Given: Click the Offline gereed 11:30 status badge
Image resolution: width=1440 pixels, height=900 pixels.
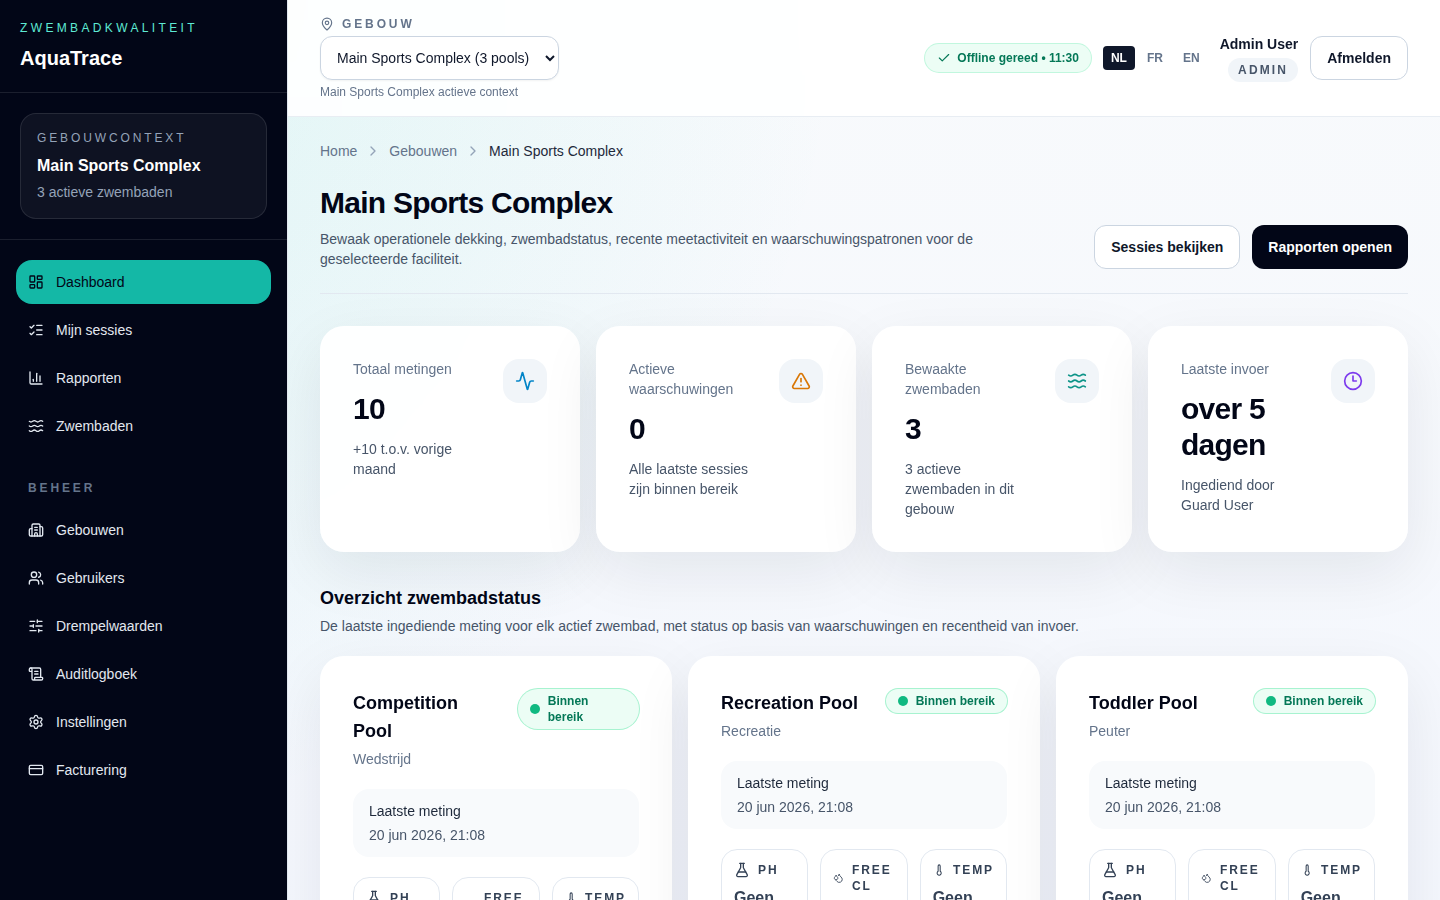Looking at the screenshot, I should coord(1008,58).
